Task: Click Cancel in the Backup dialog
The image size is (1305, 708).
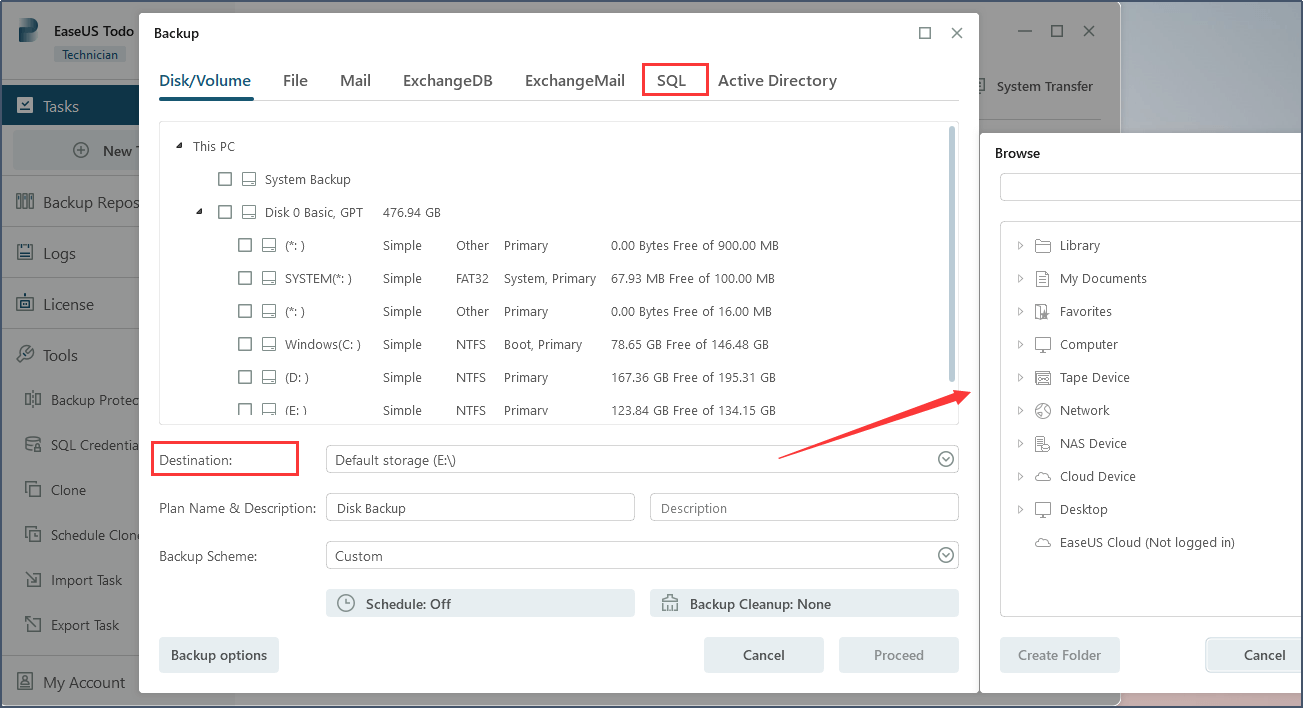Action: [763, 655]
